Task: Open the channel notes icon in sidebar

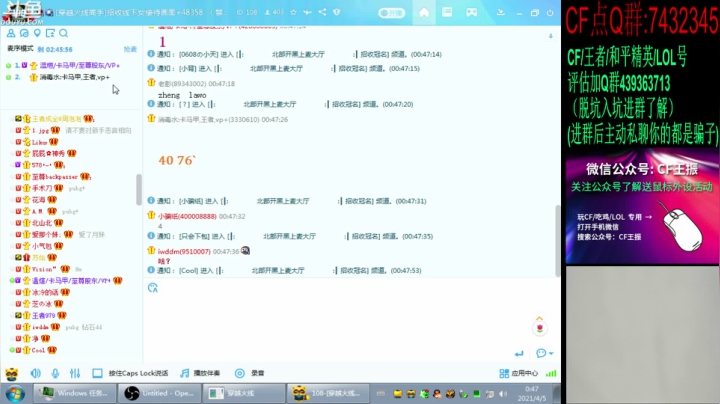Action: coord(50,33)
